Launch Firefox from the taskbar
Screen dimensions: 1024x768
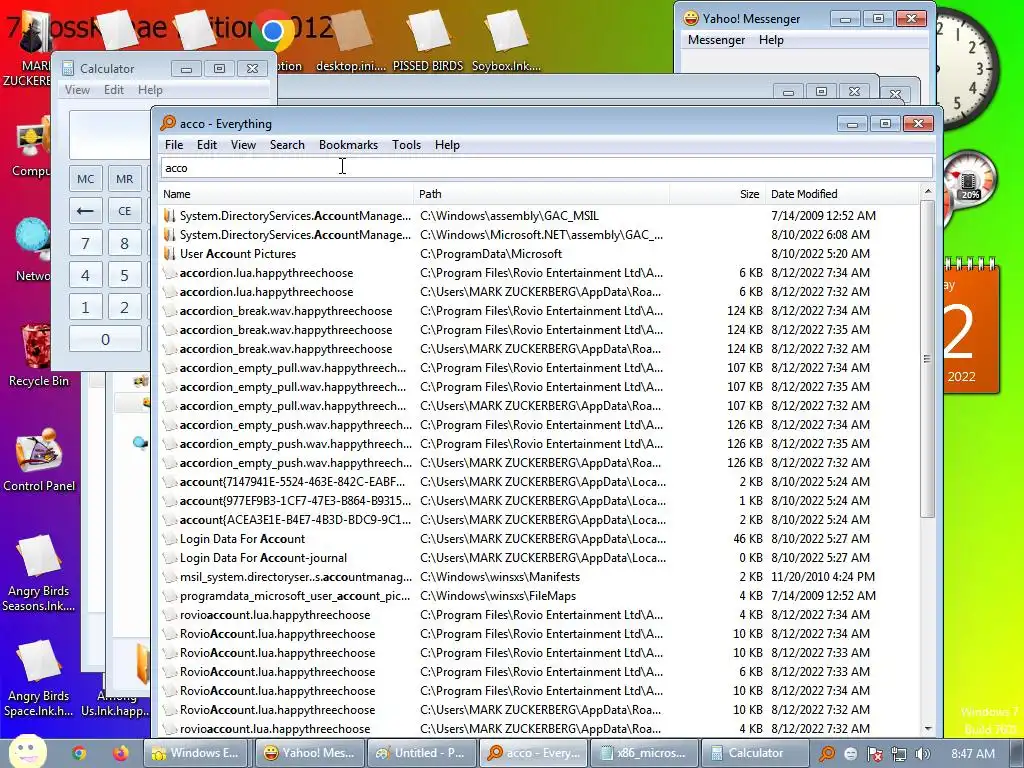121,753
